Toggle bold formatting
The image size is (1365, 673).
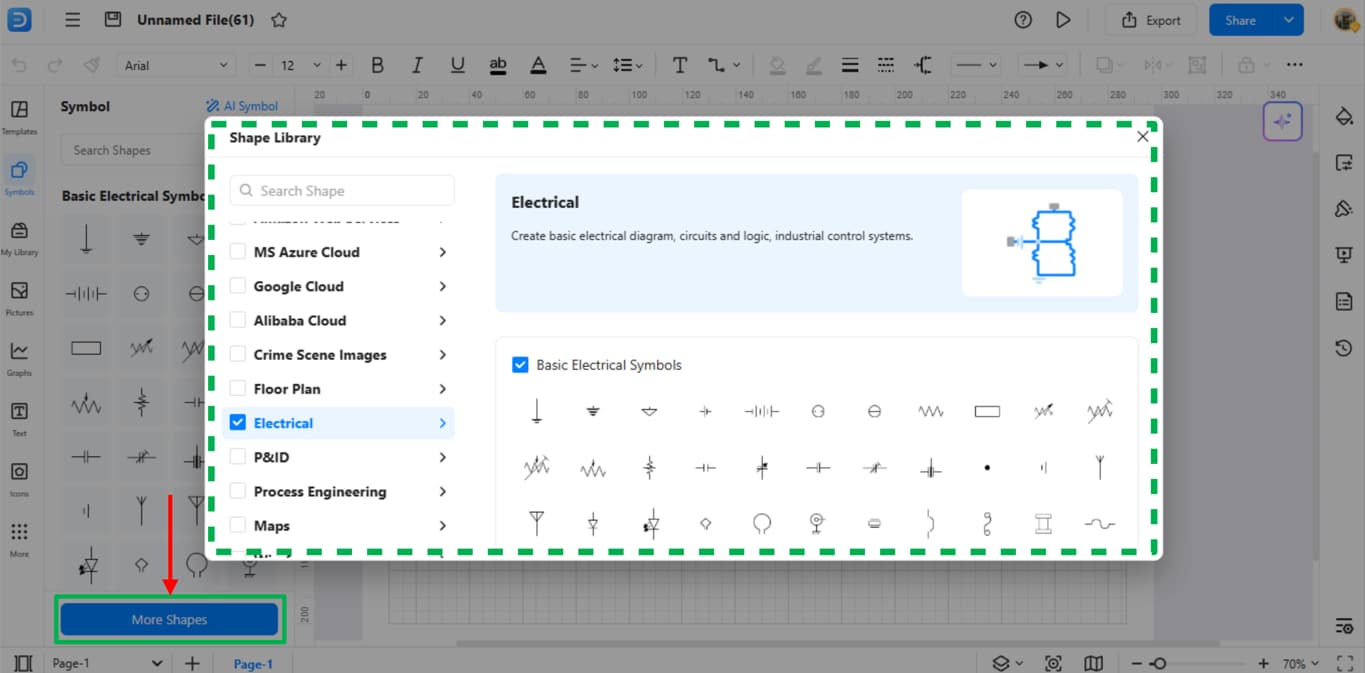pyautogui.click(x=377, y=65)
